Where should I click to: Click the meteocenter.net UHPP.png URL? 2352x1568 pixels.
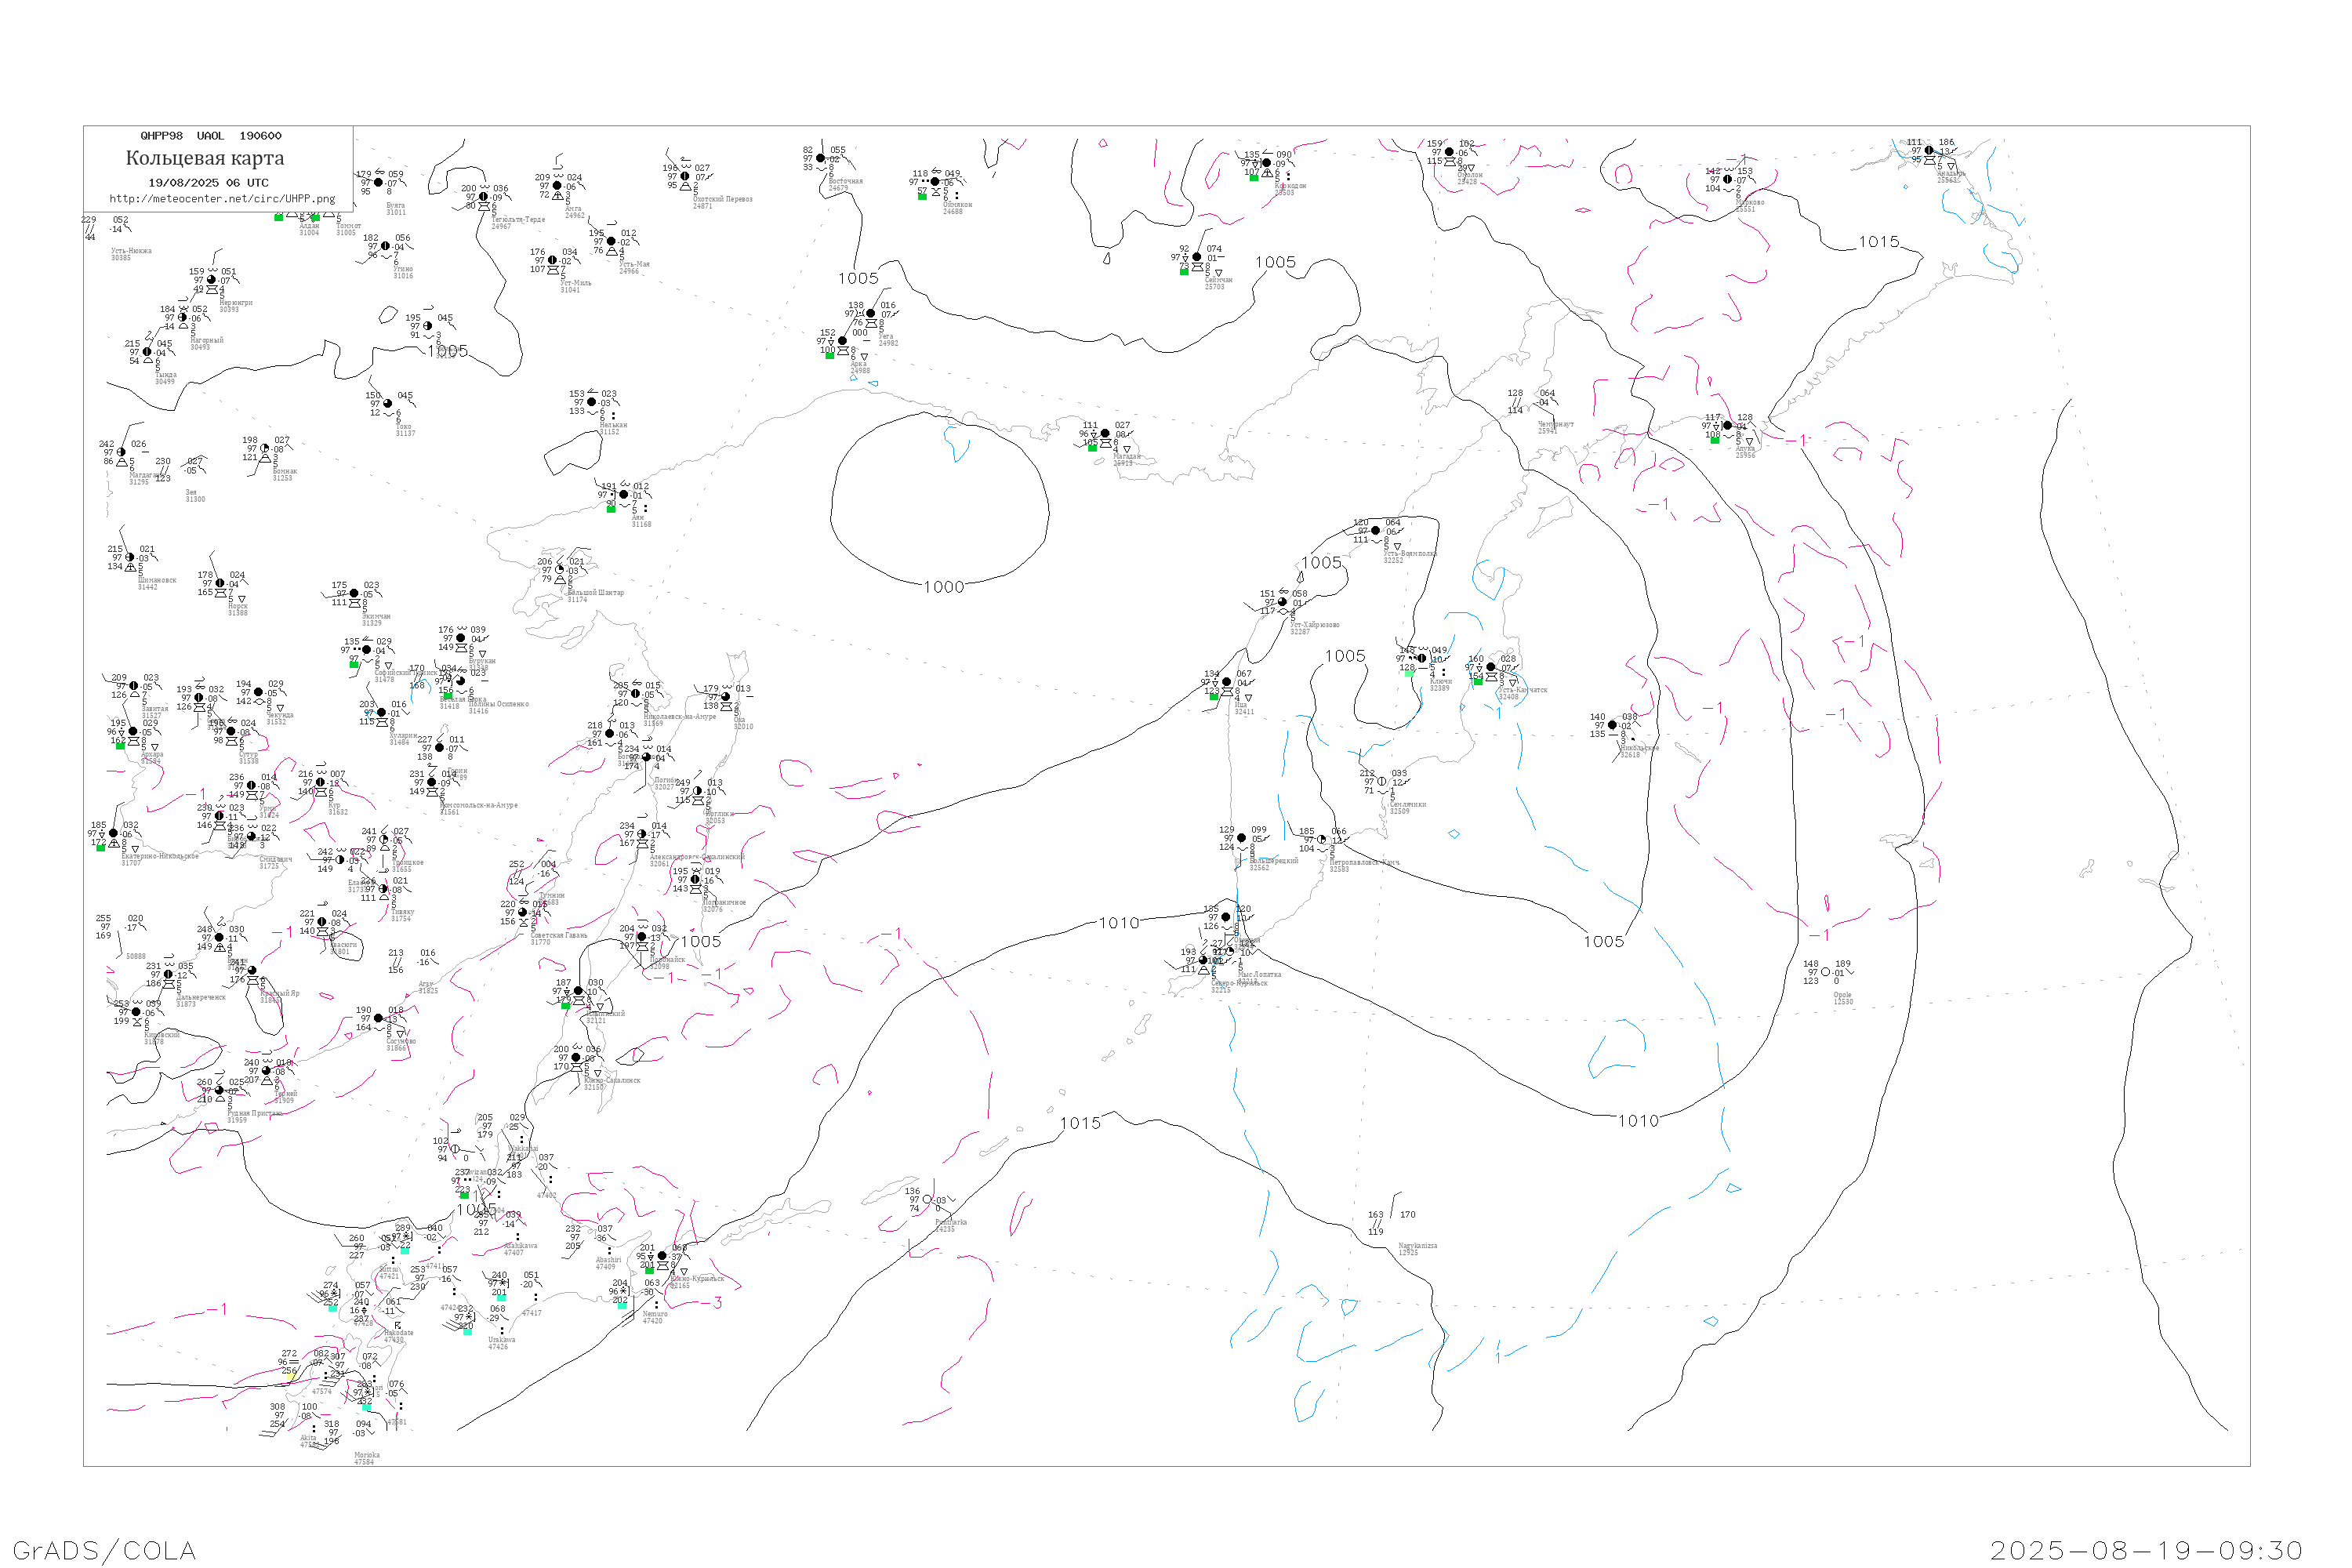pyautogui.click(x=222, y=199)
